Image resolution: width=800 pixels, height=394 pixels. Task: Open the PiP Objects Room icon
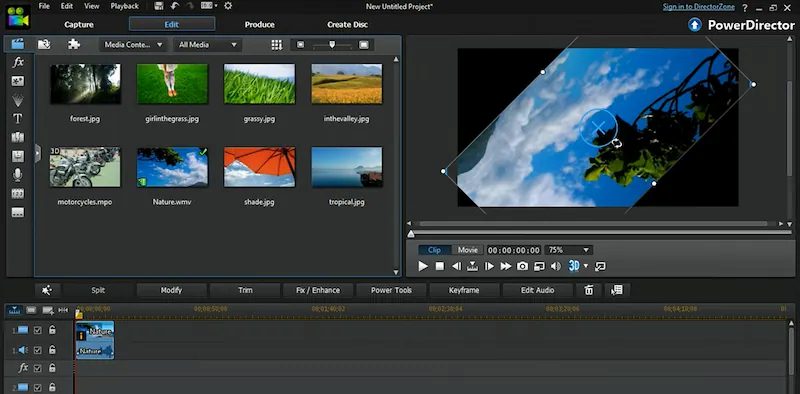[x=18, y=81]
